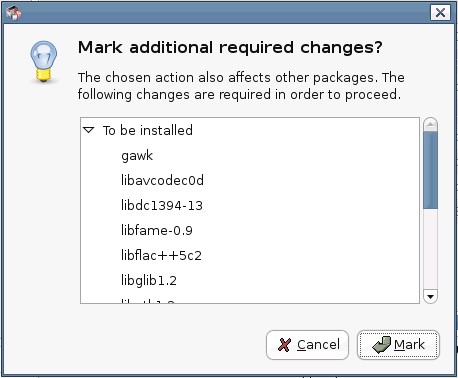
Task: Close the dialog with the title bar X
Action: tap(440, 13)
